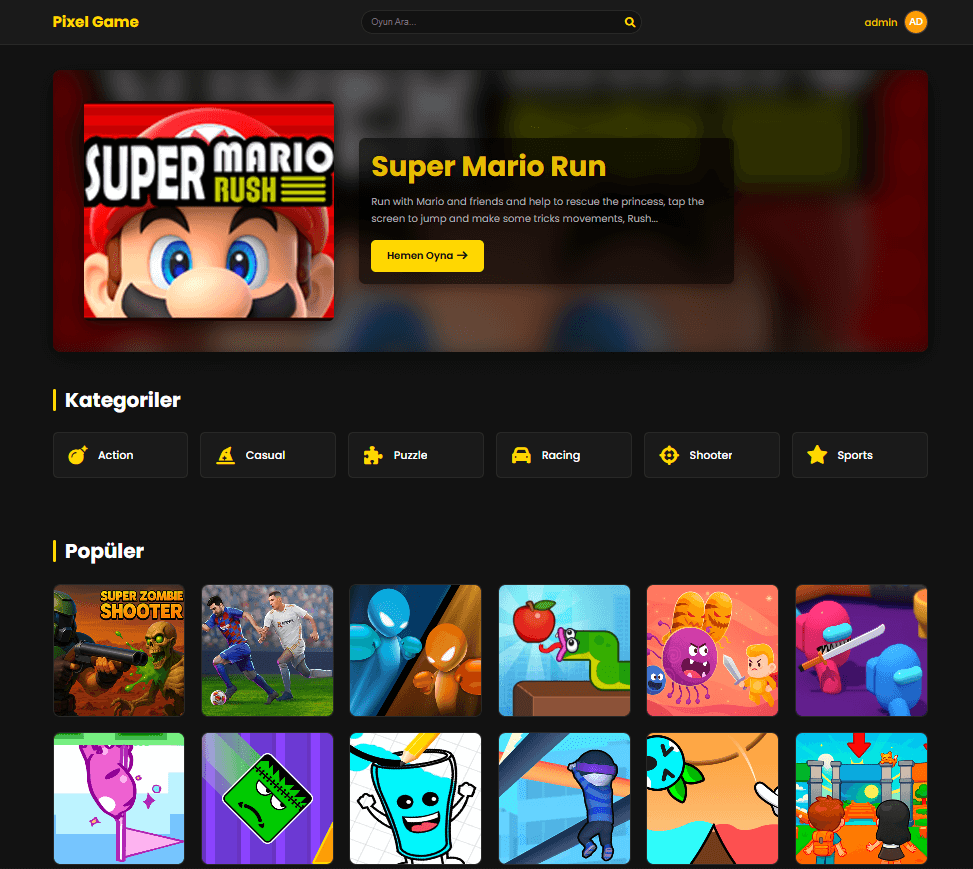
Task: Open the pink balloon and spike game
Action: click(x=119, y=798)
